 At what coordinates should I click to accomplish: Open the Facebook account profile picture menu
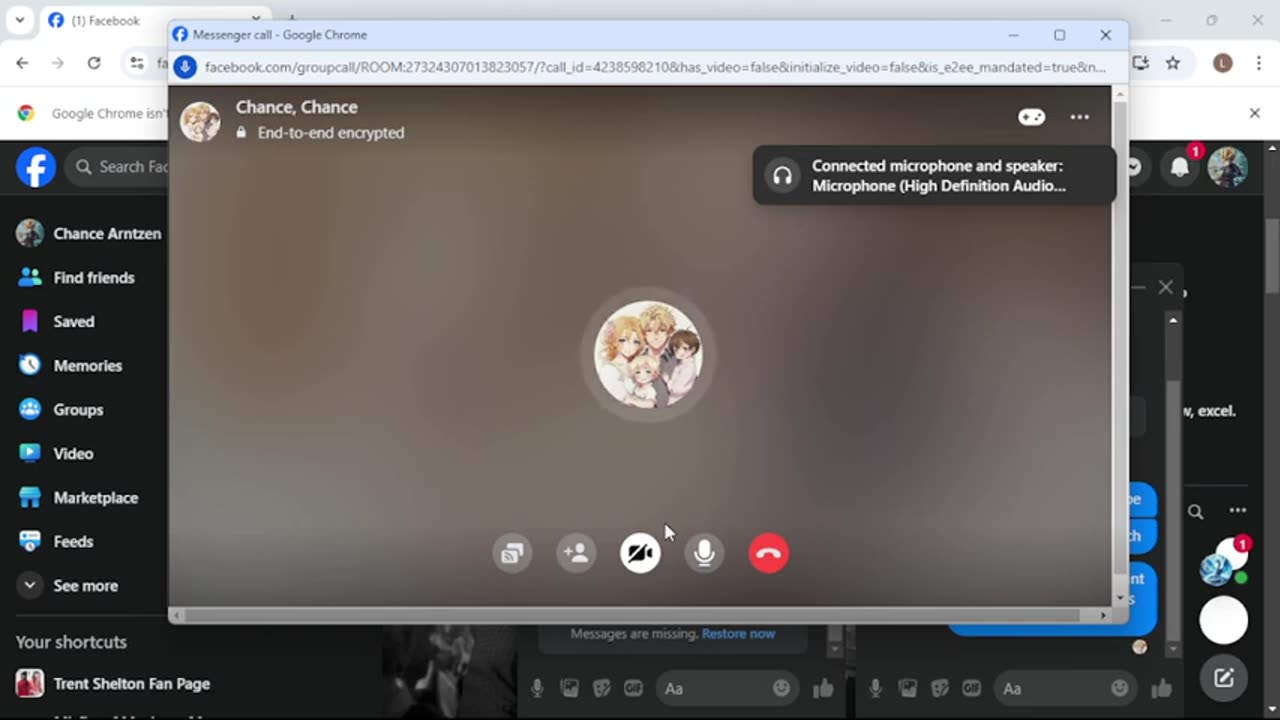point(1227,167)
